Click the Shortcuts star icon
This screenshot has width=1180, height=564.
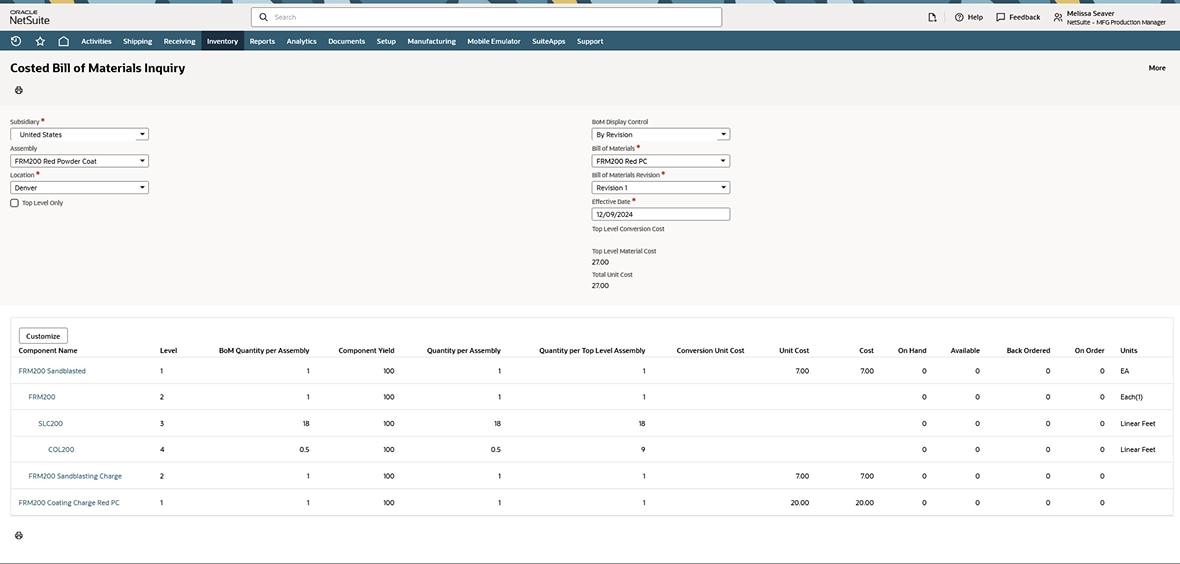tap(40, 41)
